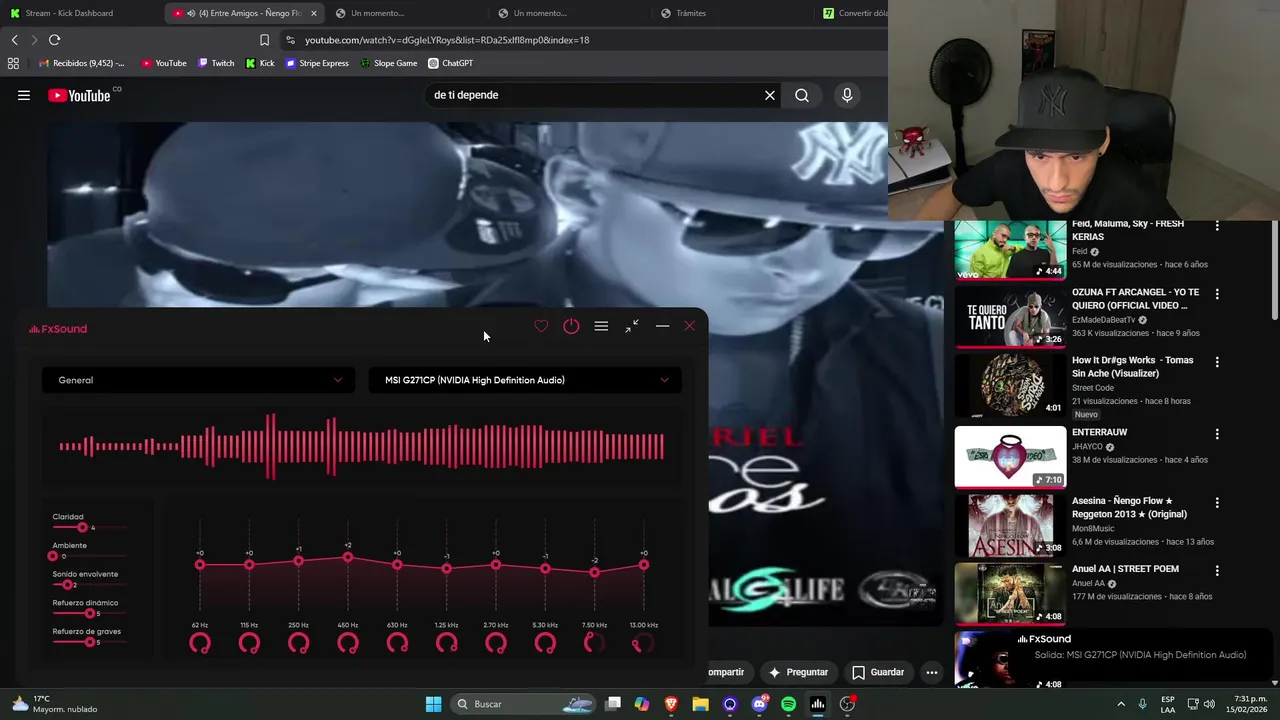Open YouTube guide hamburger menu
Viewport: 1280px width, 720px height.
[x=24, y=96]
